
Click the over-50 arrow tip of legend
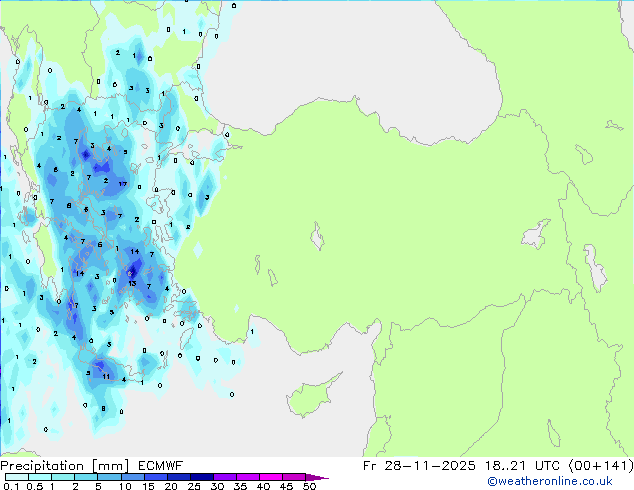click(317, 478)
